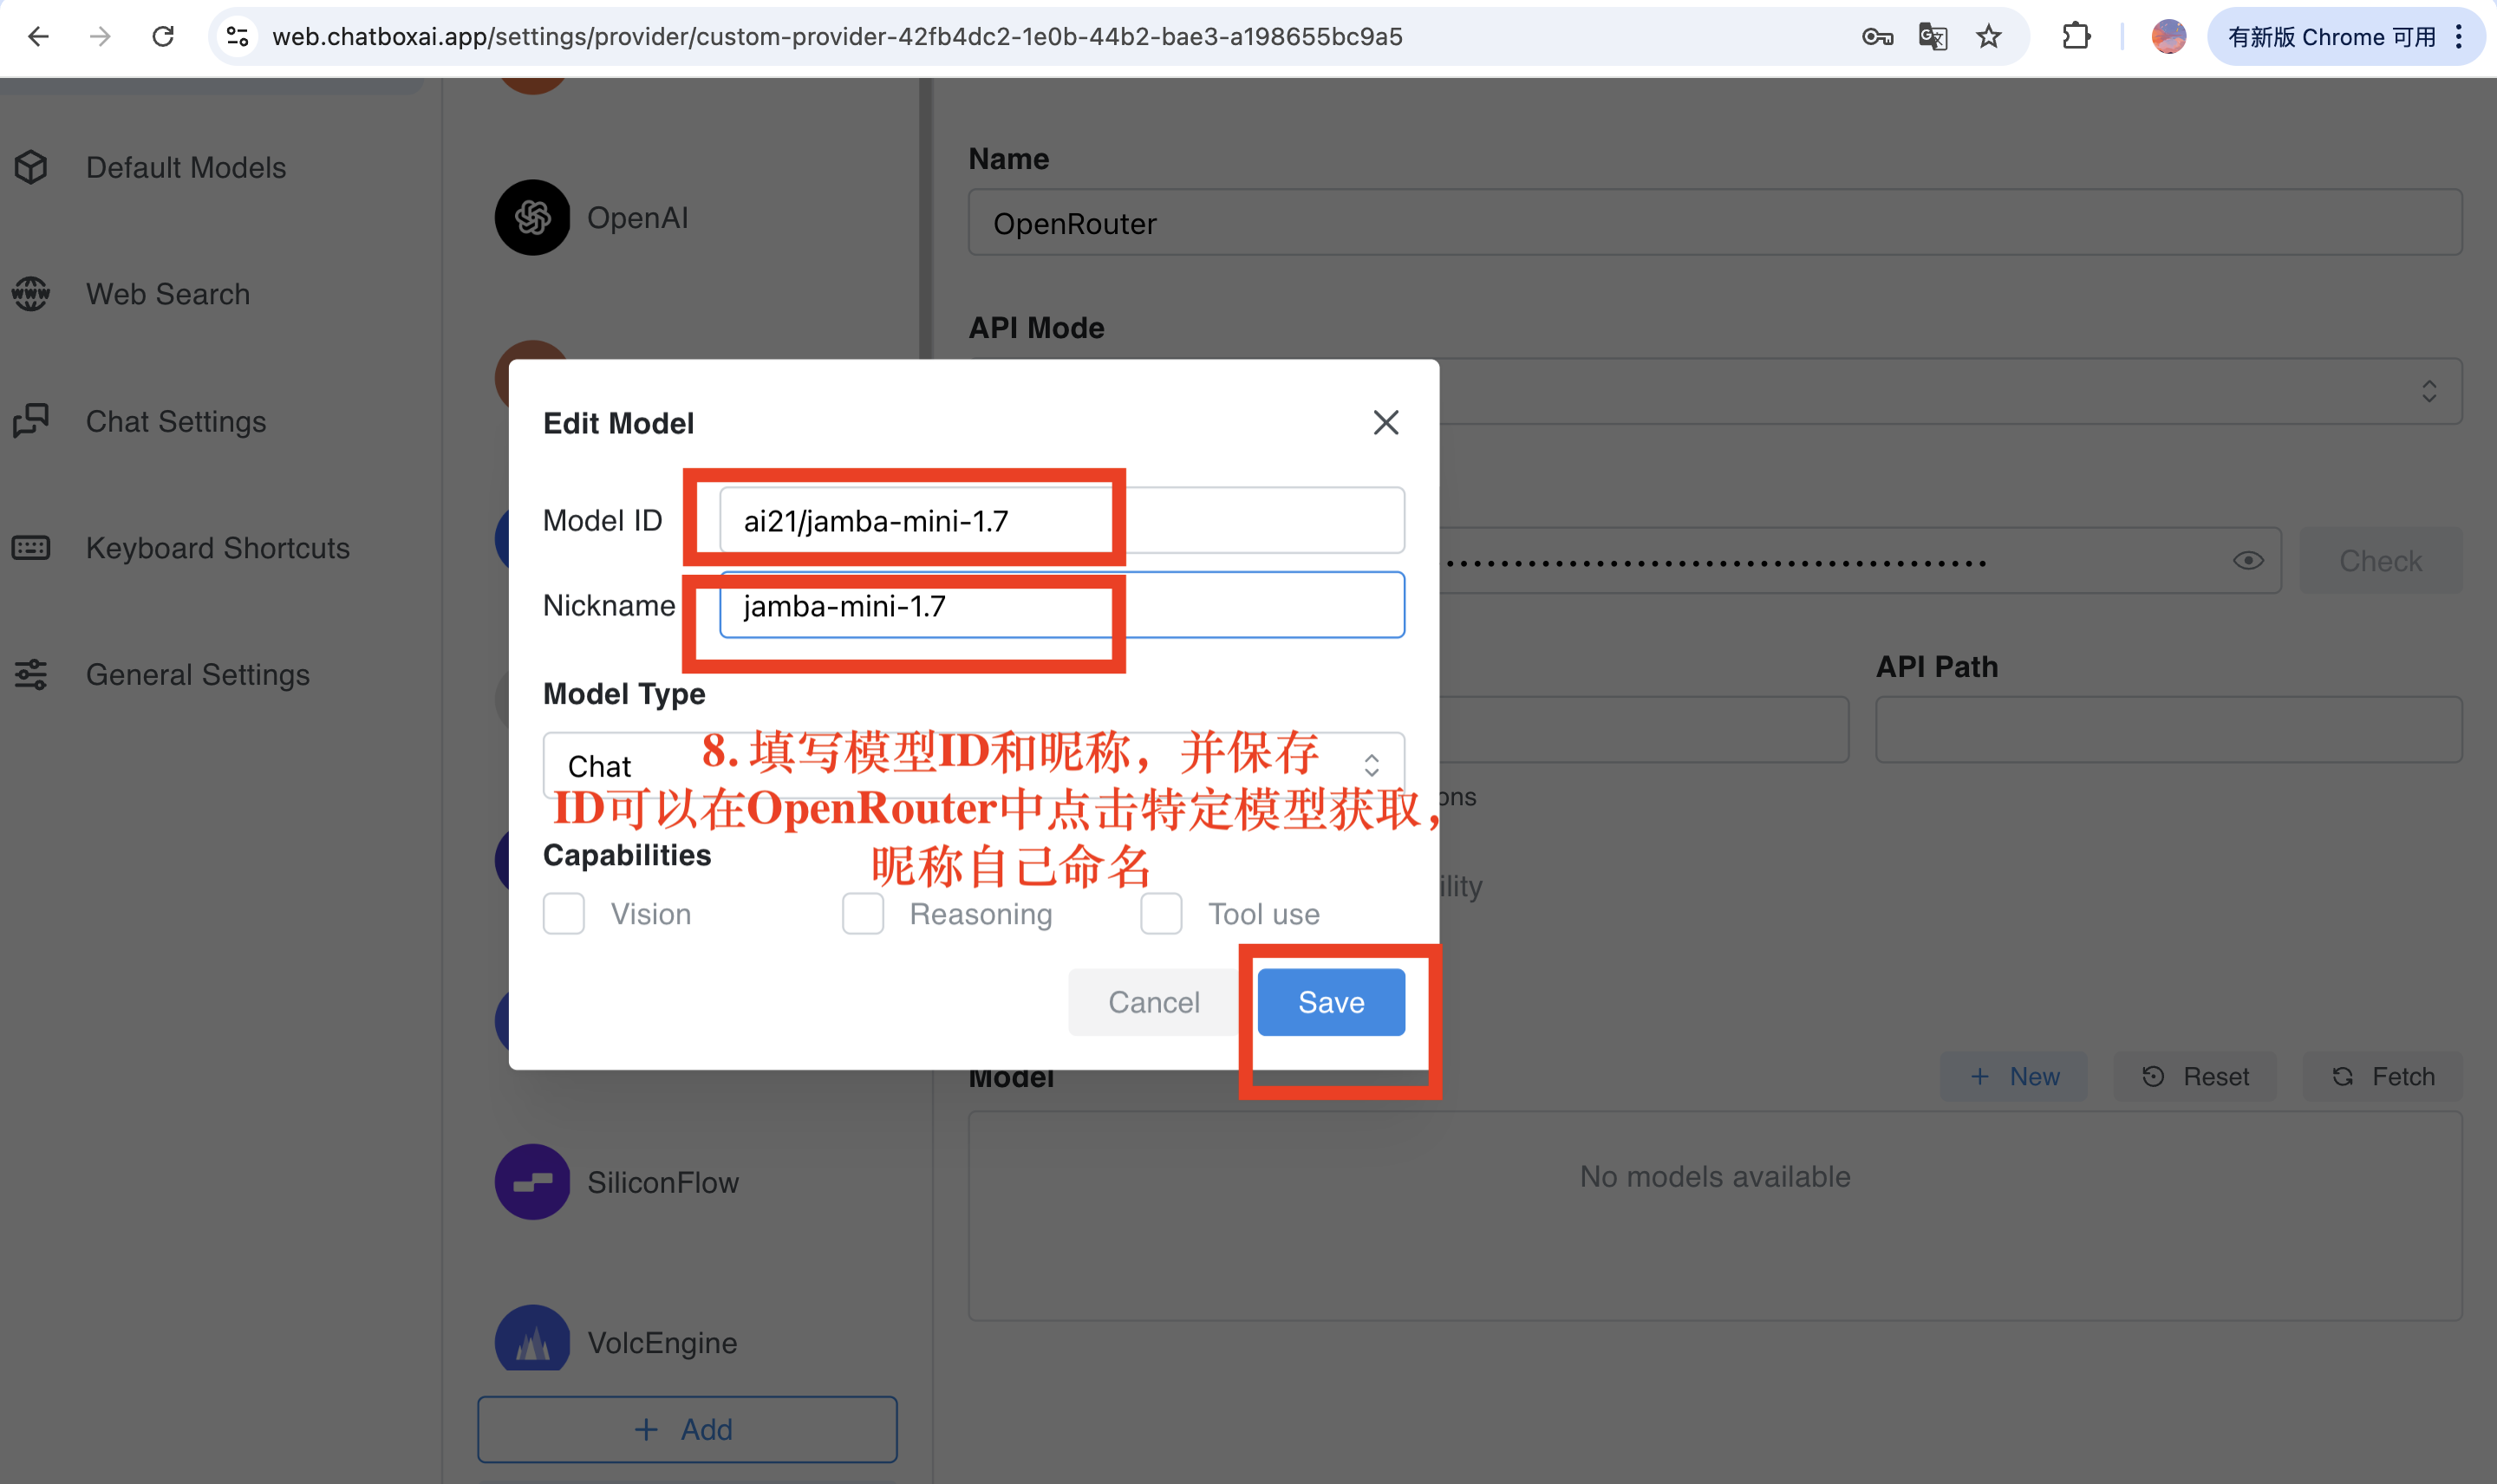Expand the API Mode selector

click(2431, 391)
